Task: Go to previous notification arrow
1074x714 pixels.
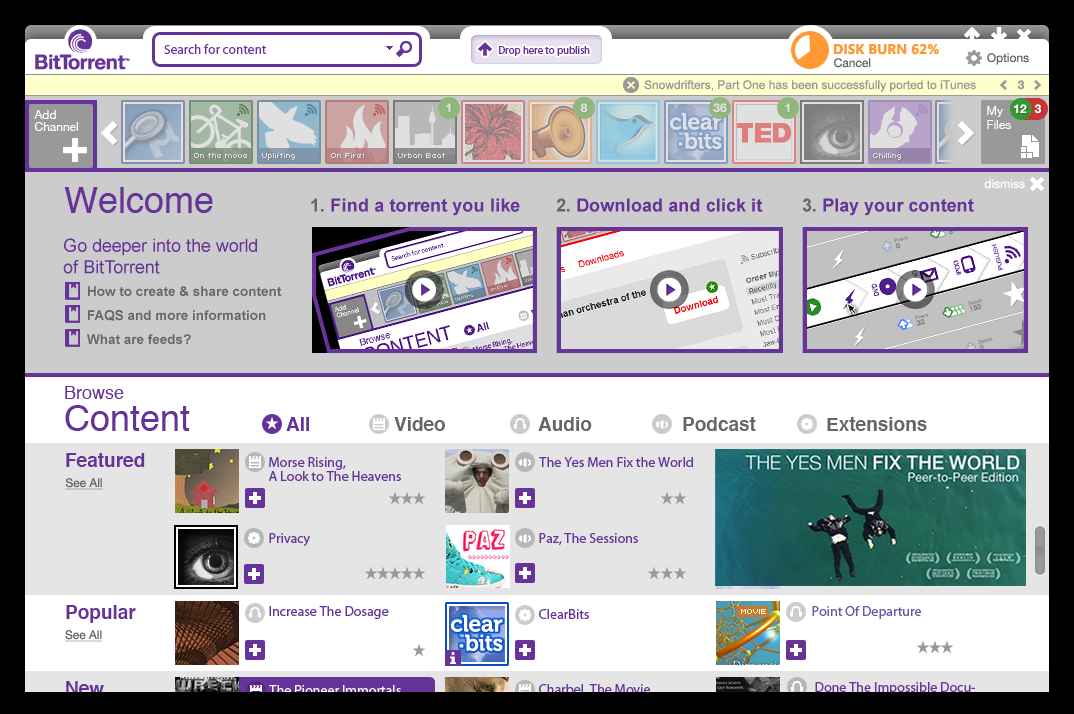Action: [x=1003, y=85]
